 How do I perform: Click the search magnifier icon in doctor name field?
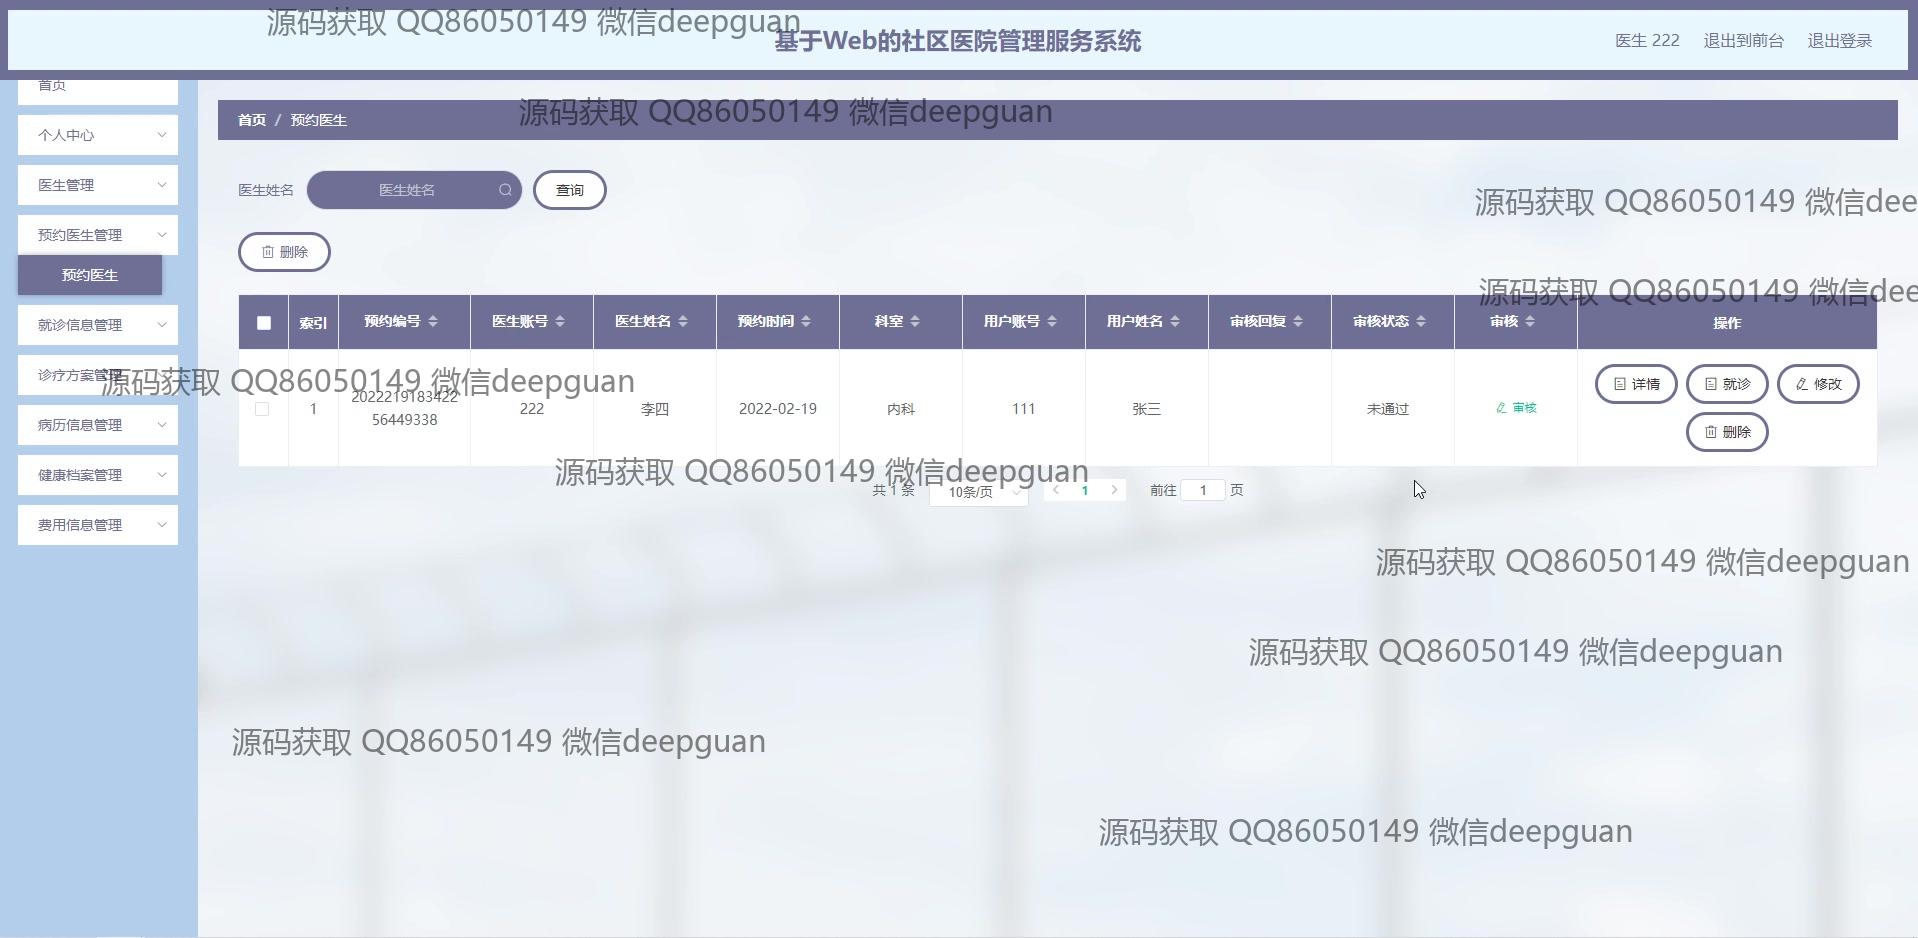point(505,190)
